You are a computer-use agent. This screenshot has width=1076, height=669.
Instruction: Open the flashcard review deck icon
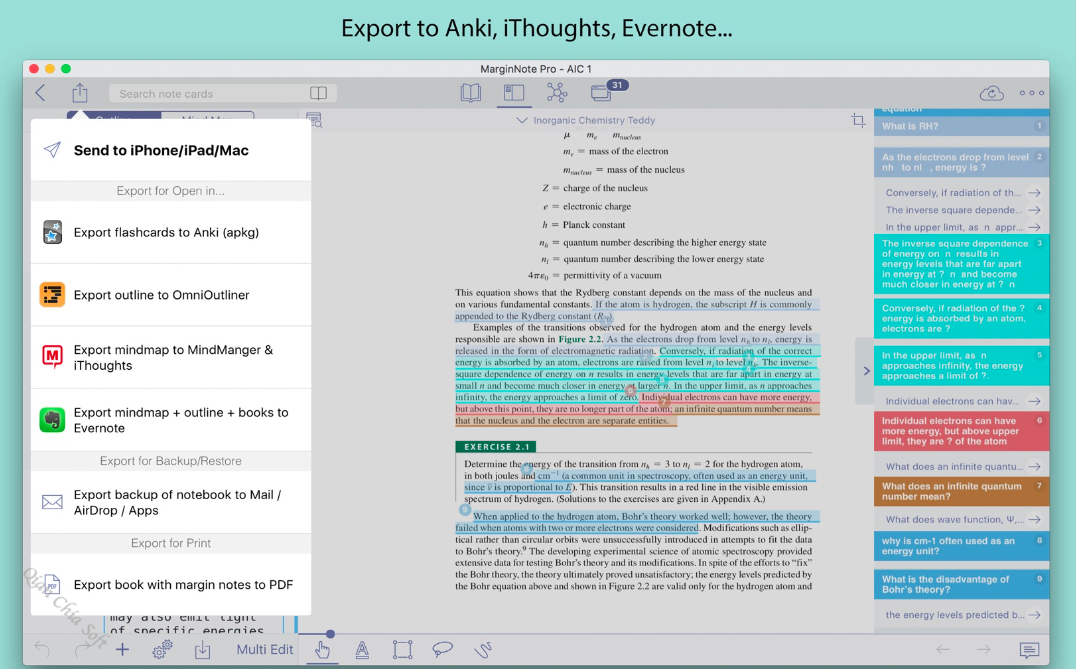[x=601, y=93]
